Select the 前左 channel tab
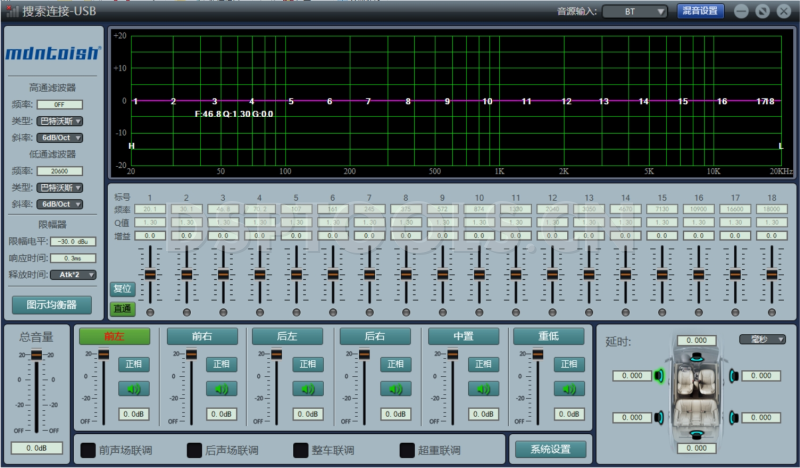The width and height of the screenshot is (800, 468). [x=114, y=337]
